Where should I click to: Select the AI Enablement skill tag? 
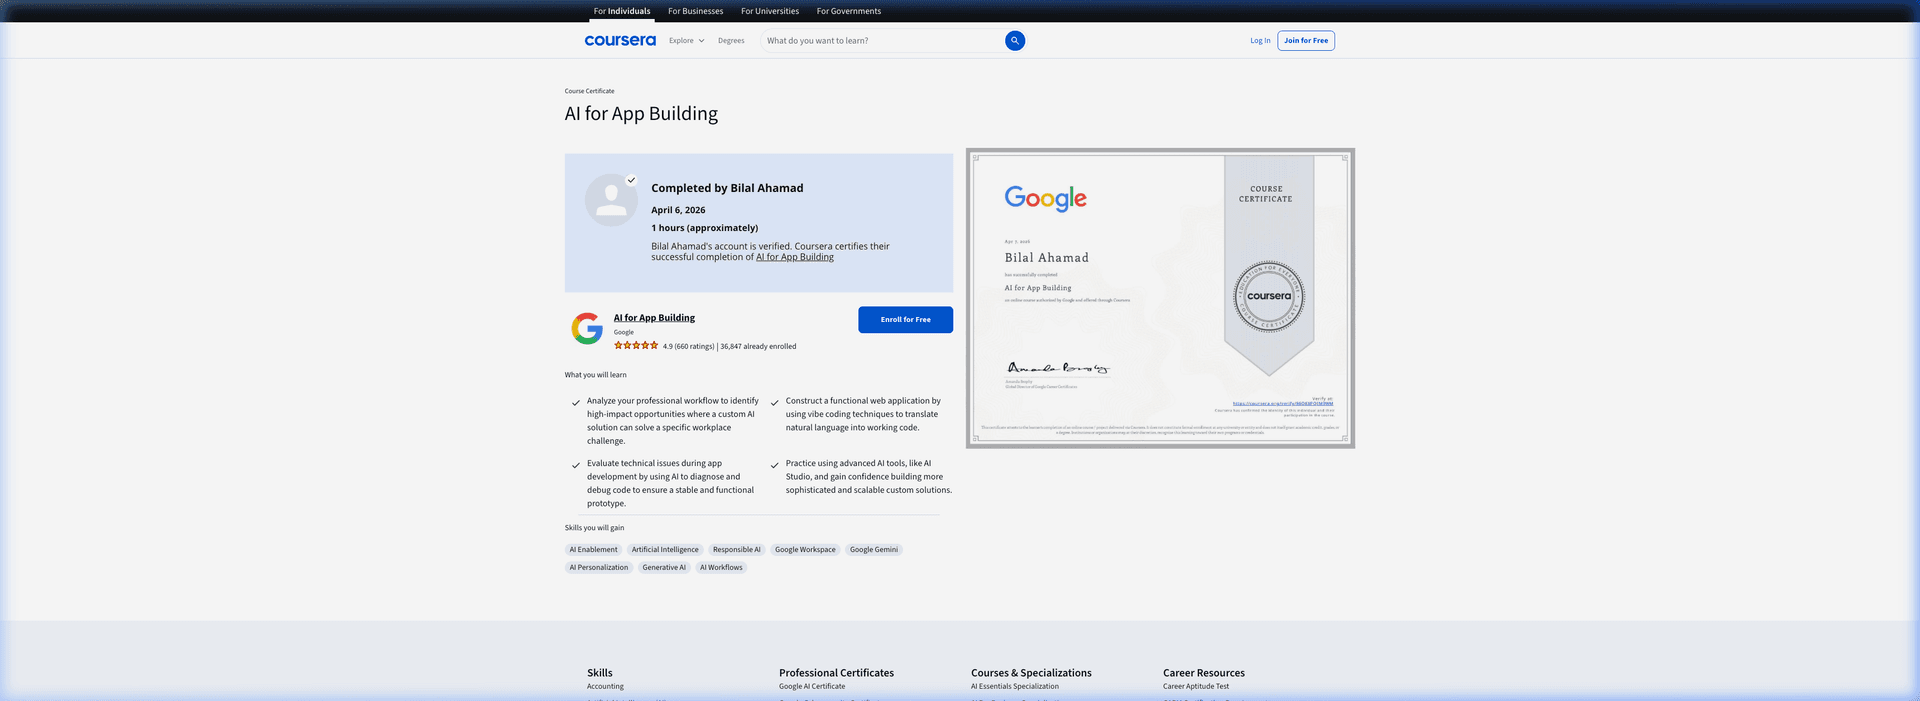tap(593, 550)
